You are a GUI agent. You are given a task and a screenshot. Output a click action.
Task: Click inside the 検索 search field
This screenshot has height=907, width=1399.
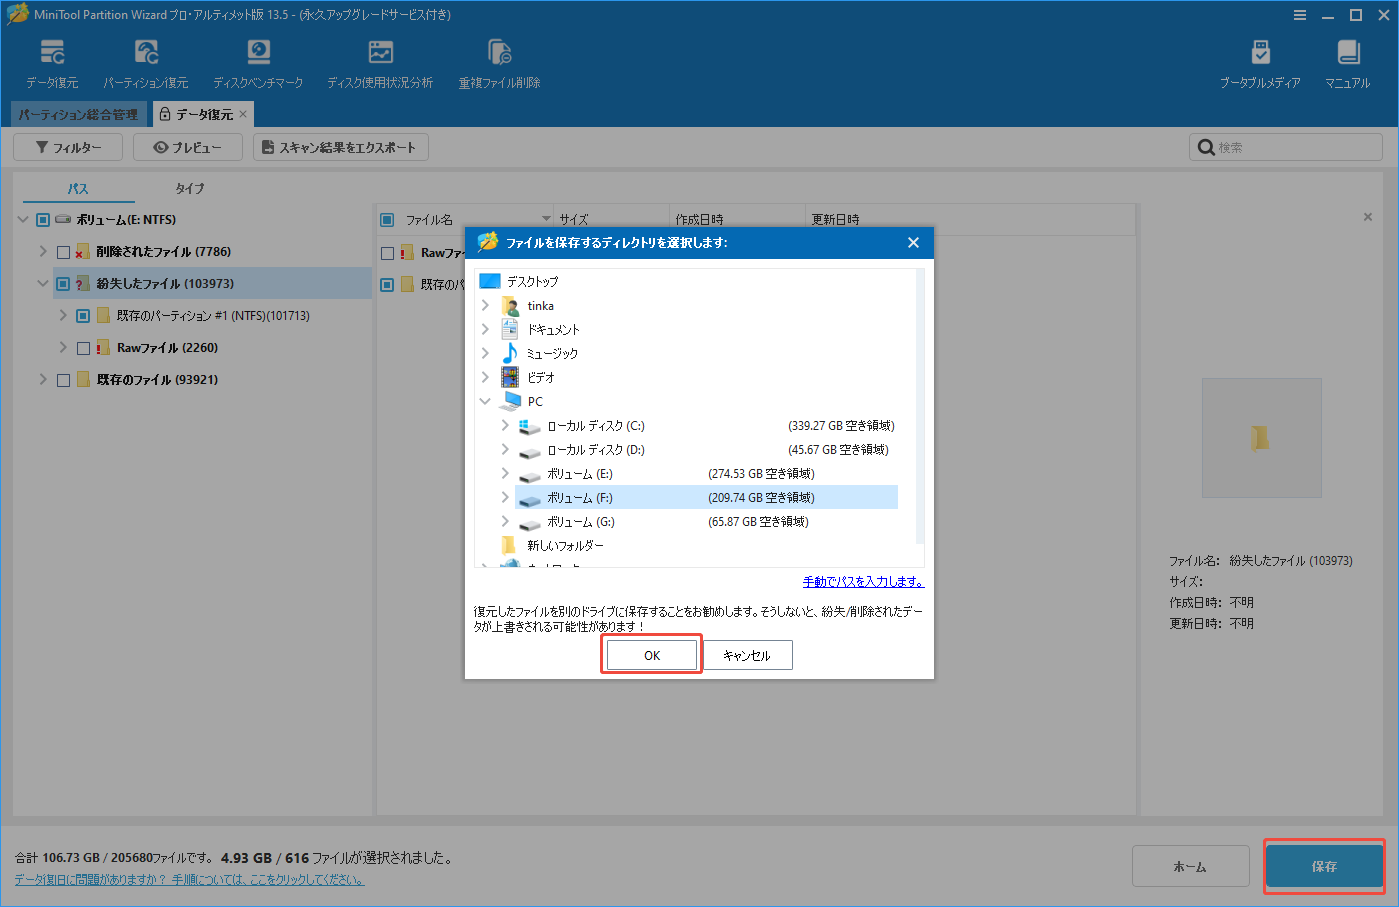[1285, 146]
